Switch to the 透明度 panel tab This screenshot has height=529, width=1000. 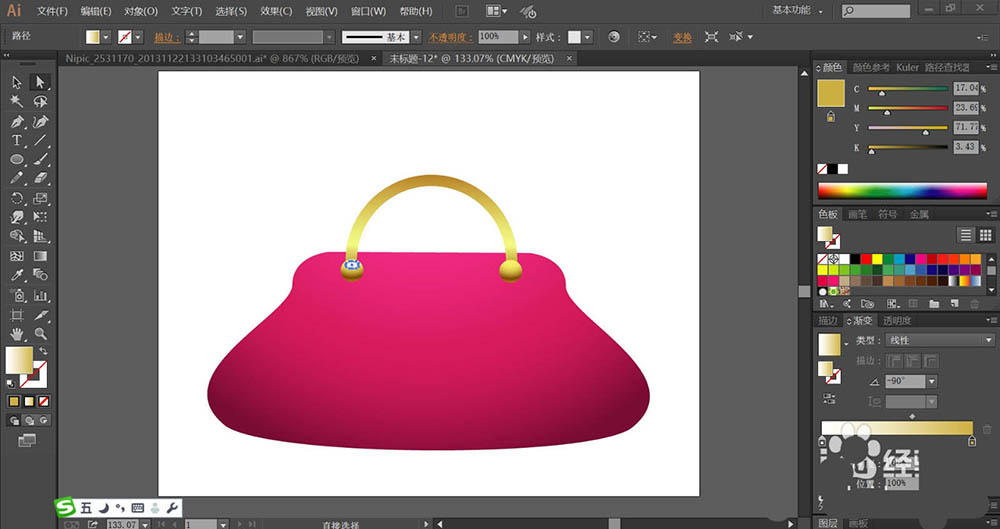click(896, 321)
